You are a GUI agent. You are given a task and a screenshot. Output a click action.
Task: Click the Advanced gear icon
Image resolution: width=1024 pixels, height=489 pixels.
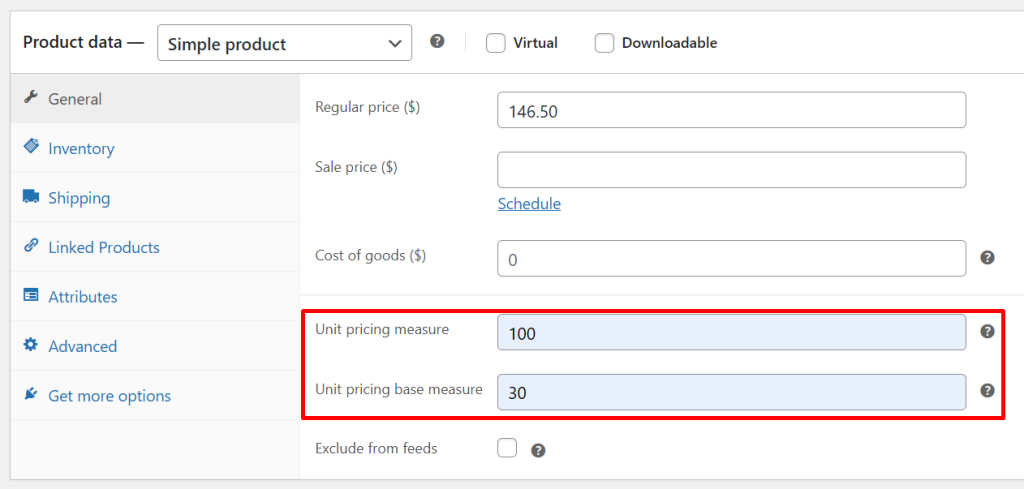[x=30, y=345]
